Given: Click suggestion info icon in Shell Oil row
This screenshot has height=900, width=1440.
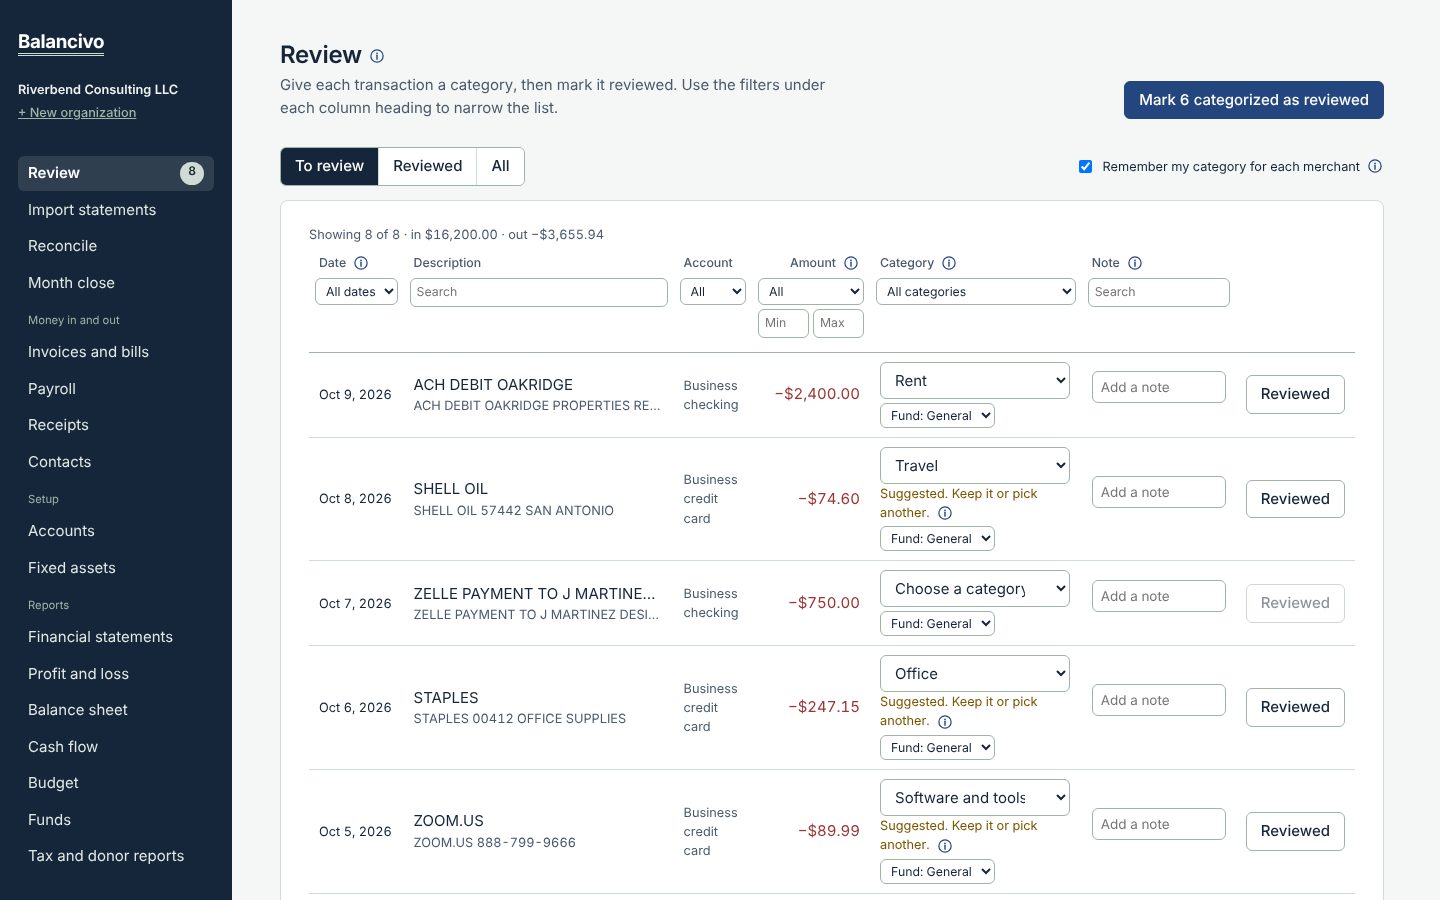Looking at the screenshot, I should pos(945,513).
